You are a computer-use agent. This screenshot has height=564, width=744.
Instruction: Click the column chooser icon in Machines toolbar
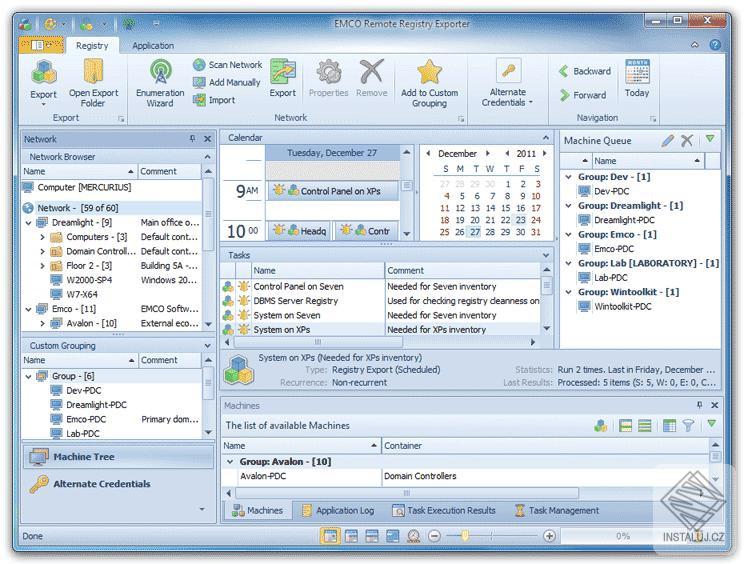(x=669, y=425)
